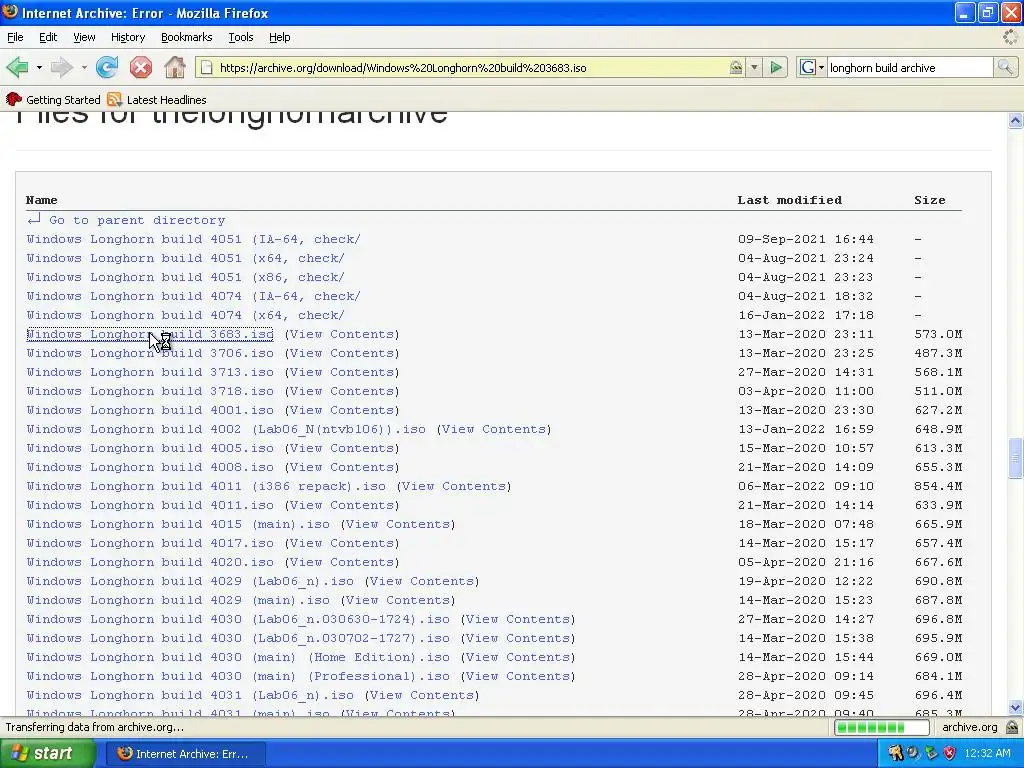The width and height of the screenshot is (1024, 768).
Task: Click the 573.0M size value
Action: [938, 334]
